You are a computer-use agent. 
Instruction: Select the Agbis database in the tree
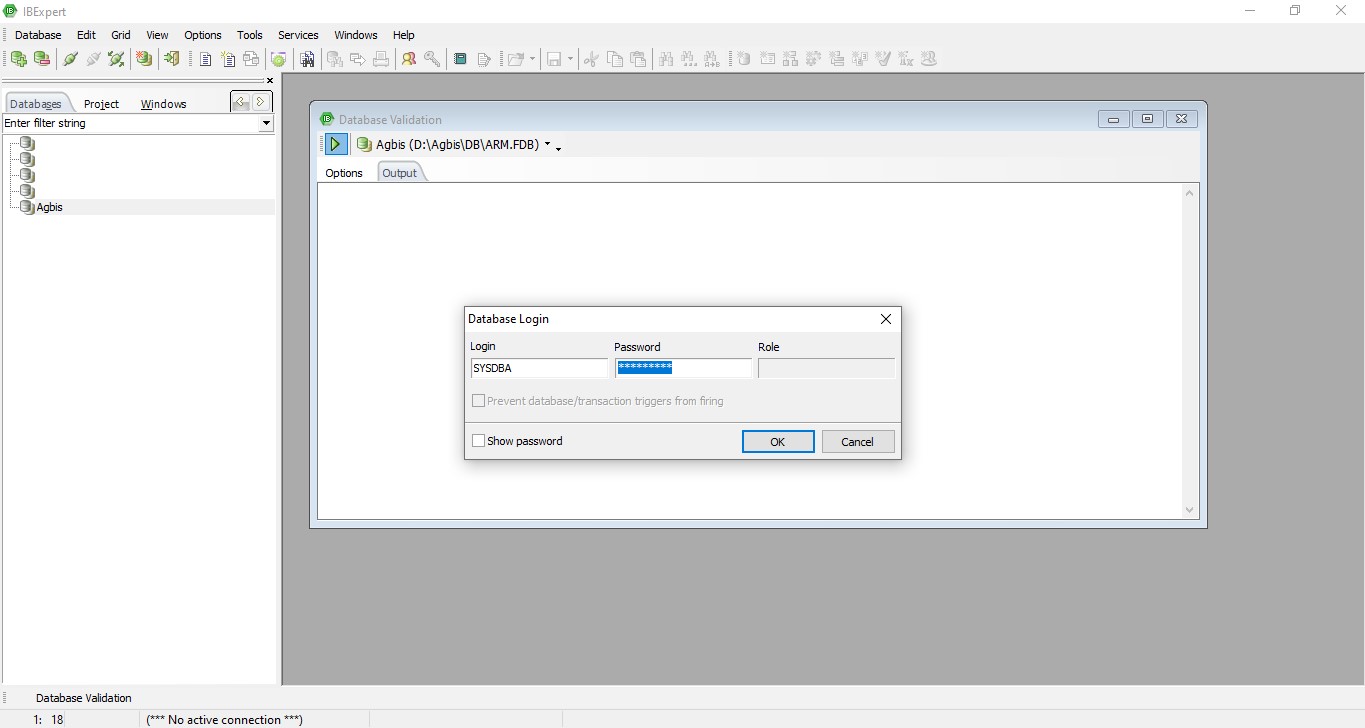(49, 207)
